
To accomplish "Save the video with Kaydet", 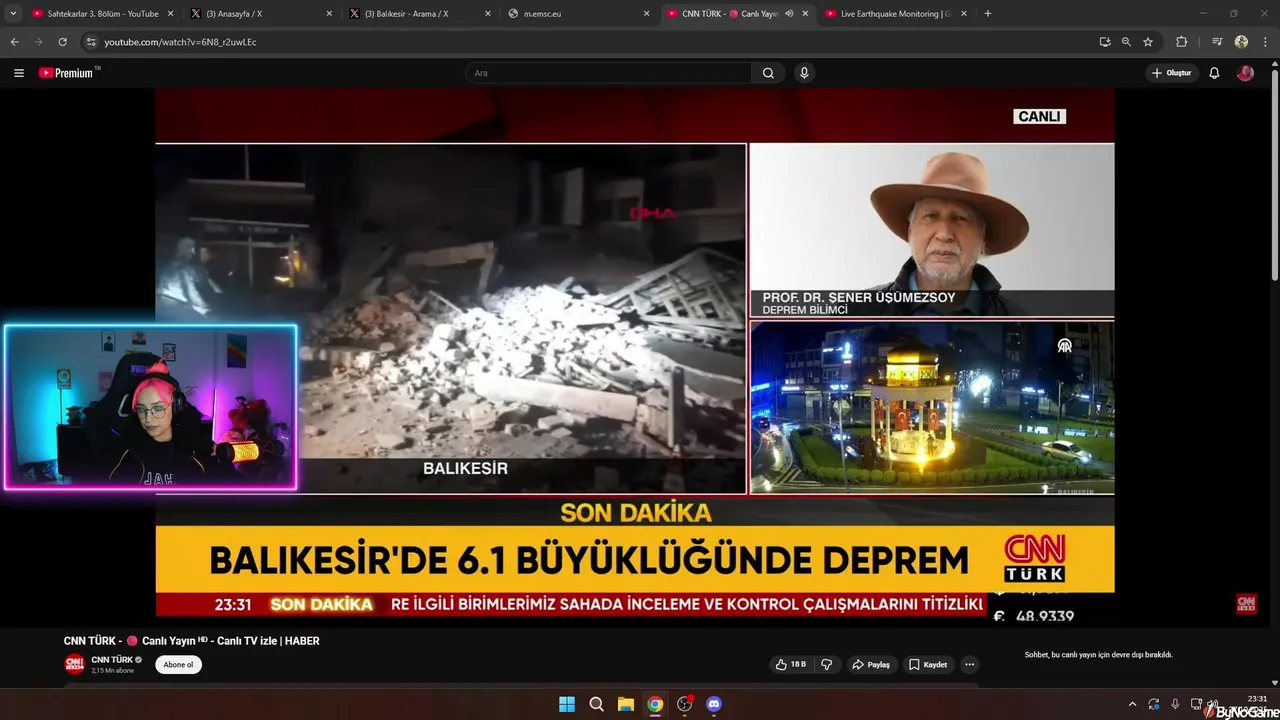I will [x=928, y=664].
